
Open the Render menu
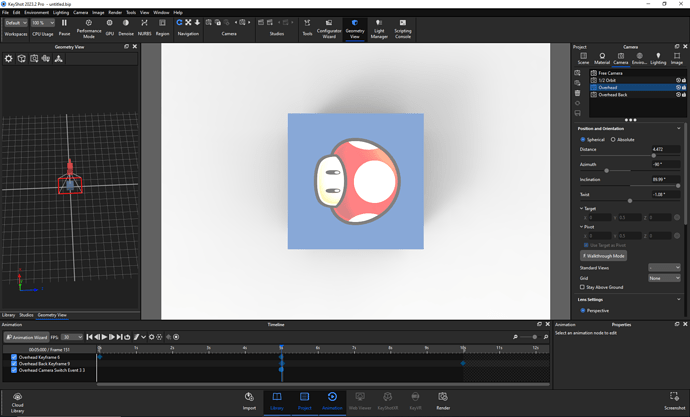pyautogui.click(x=115, y=12)
